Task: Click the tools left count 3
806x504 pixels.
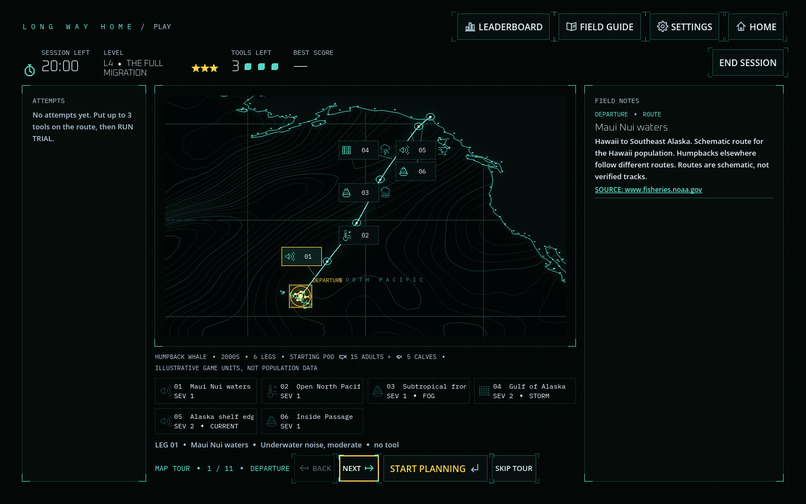Action: [235, 66]
